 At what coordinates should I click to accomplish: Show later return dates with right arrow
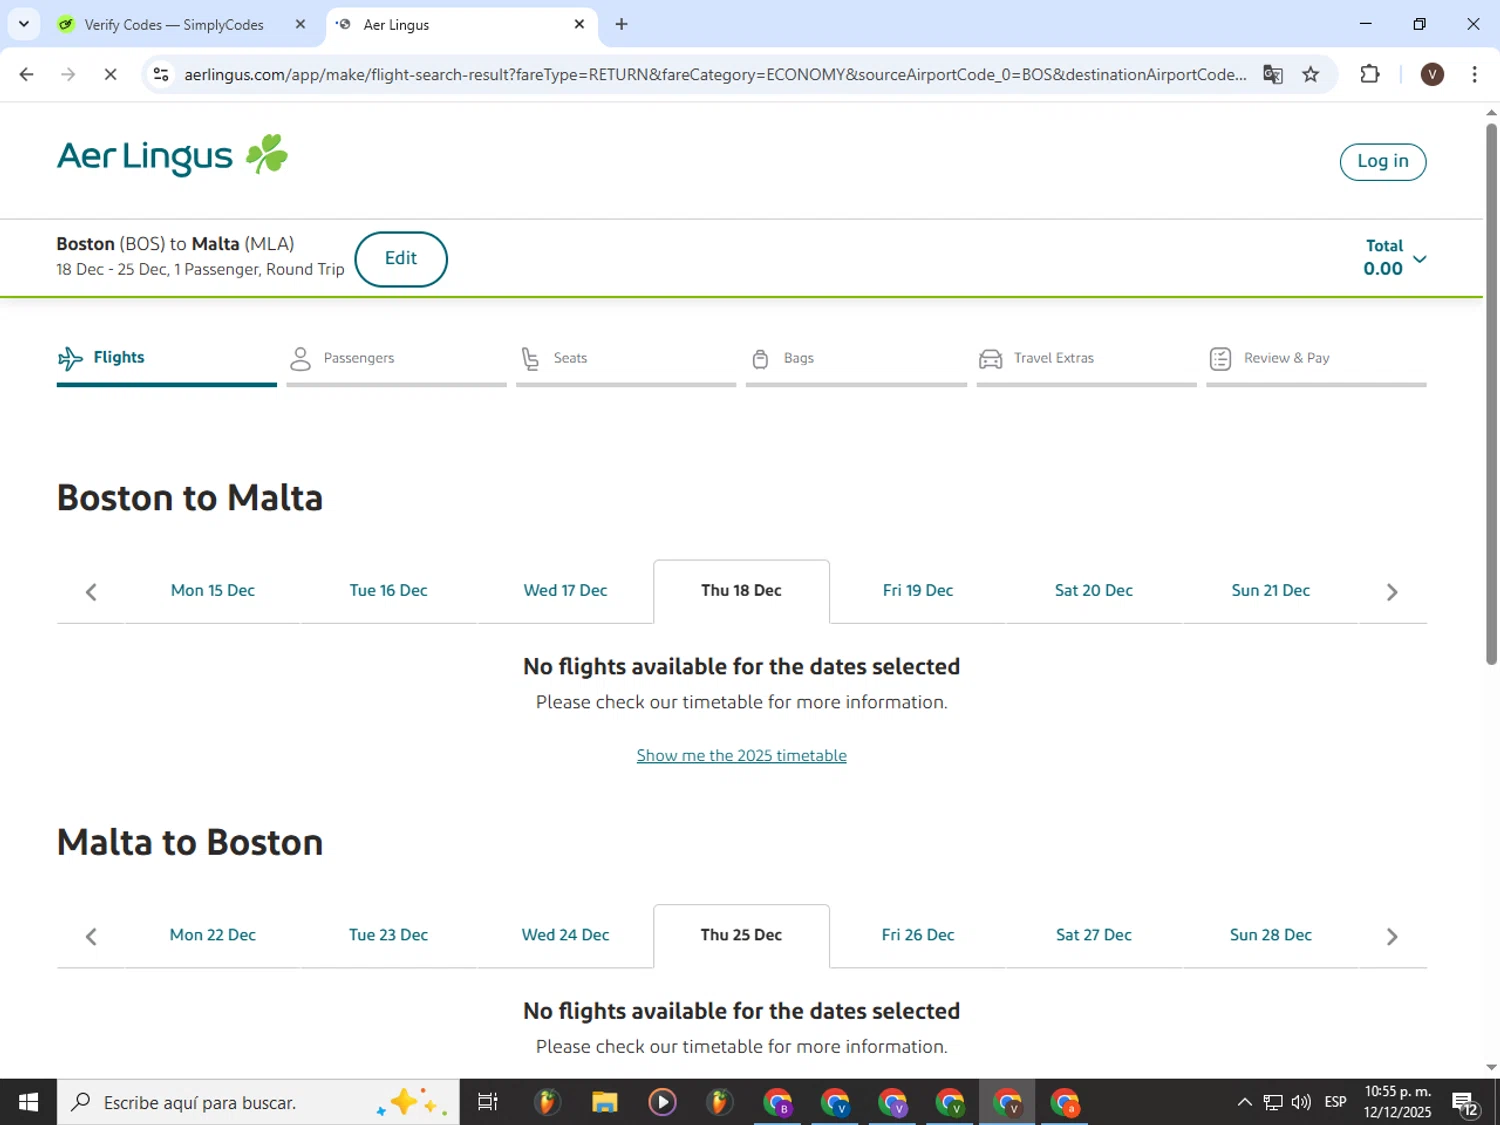point(1392,937)
